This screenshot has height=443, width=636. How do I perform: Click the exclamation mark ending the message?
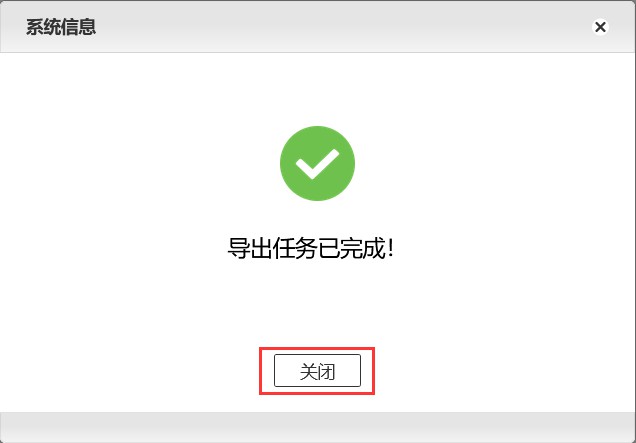[390, 248]
